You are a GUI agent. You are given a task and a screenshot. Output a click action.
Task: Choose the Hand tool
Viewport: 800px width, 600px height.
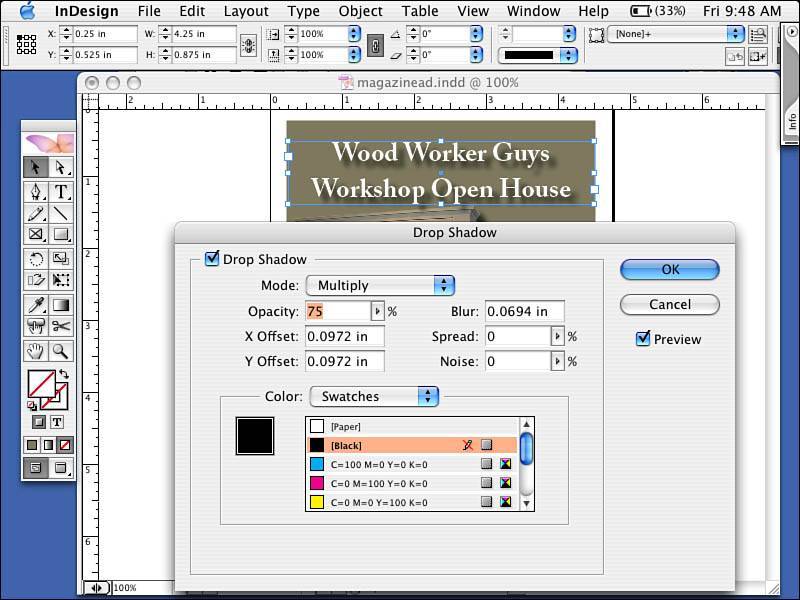[36, 351]
